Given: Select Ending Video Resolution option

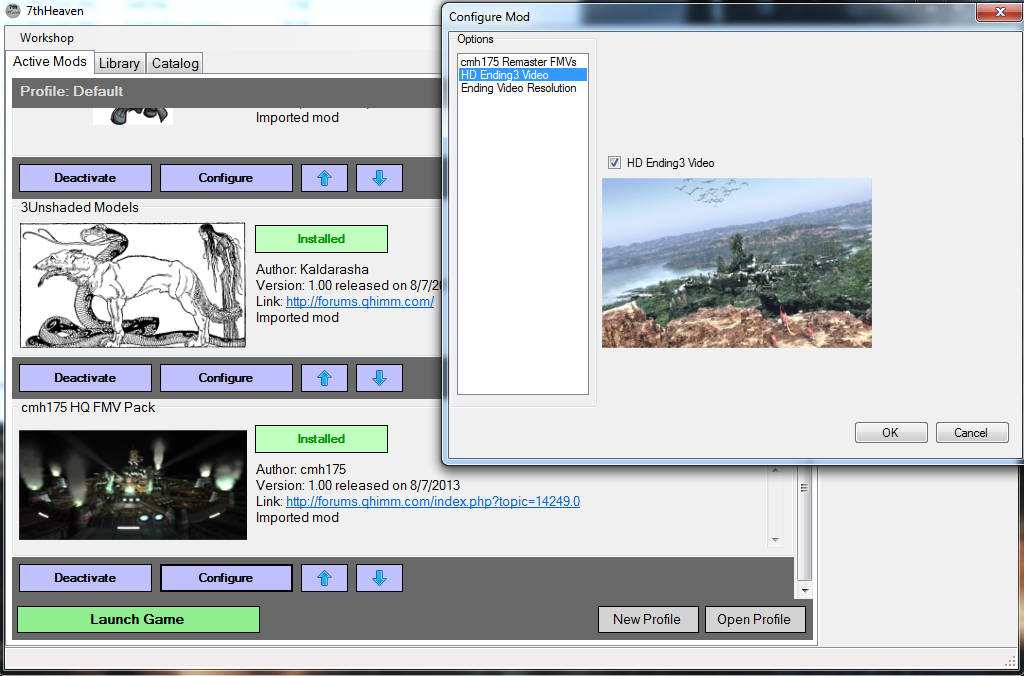Looking at the screenshot, I should 519,88.
